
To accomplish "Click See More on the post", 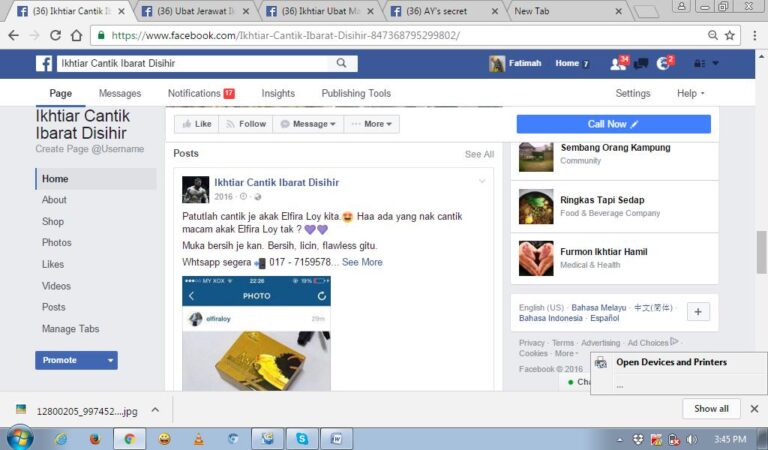I will pyautogui.click(x=362, y=262).
